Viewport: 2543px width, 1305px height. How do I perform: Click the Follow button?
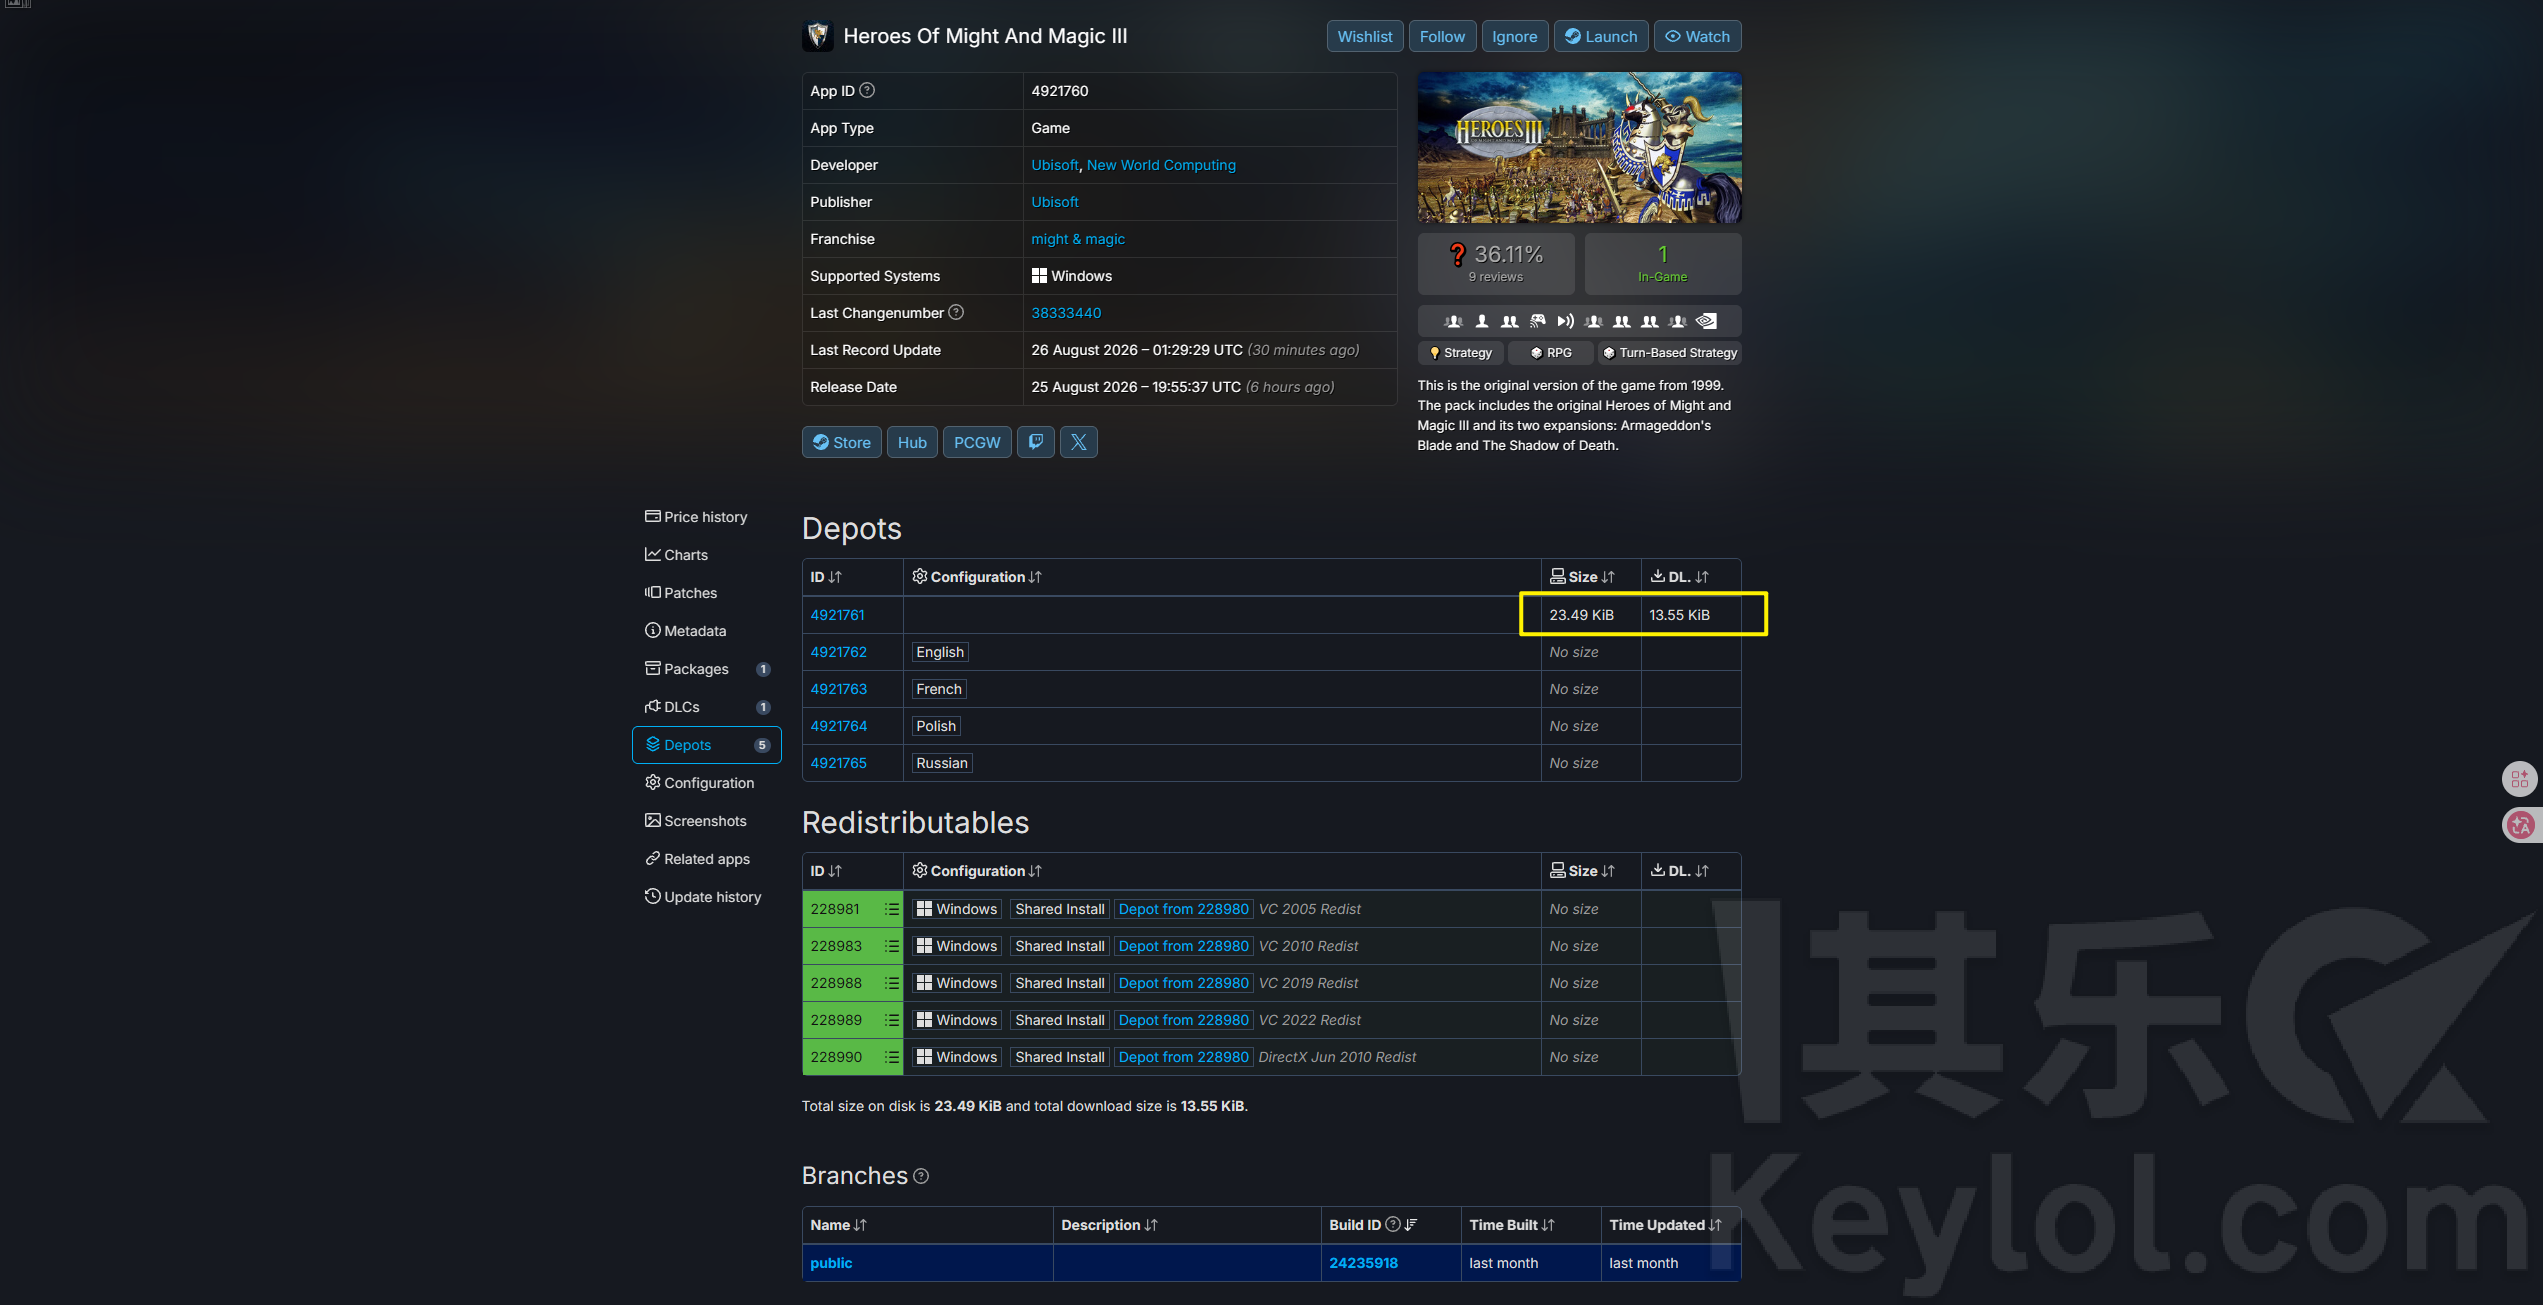1442,36
